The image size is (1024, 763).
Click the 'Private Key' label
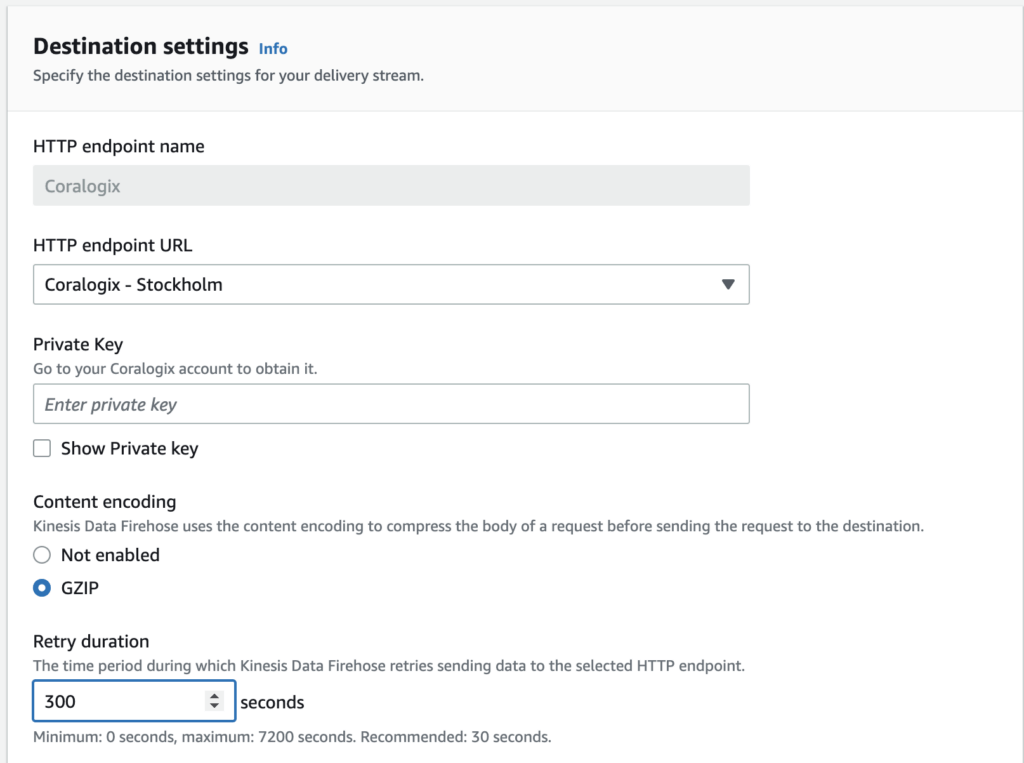coord(78,344)
